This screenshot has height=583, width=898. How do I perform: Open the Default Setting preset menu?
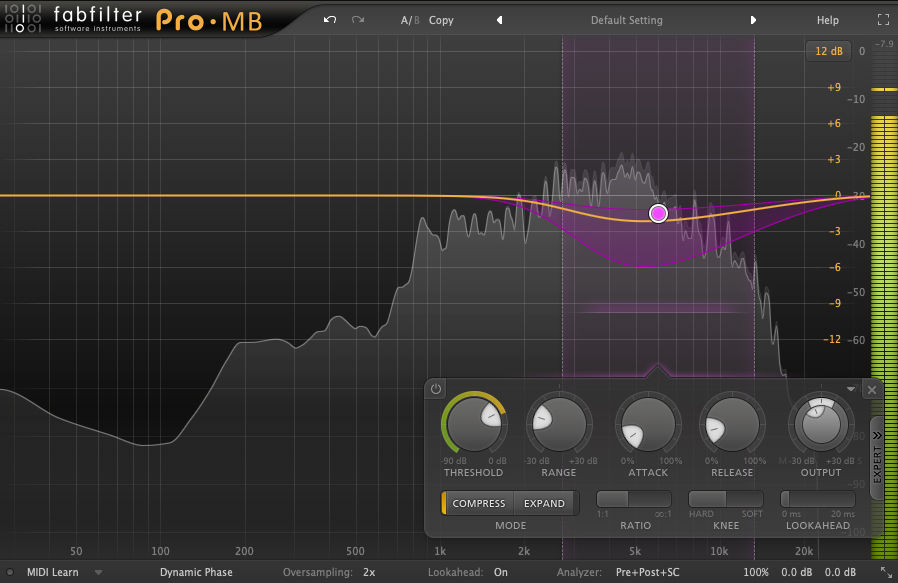(627, 20)
